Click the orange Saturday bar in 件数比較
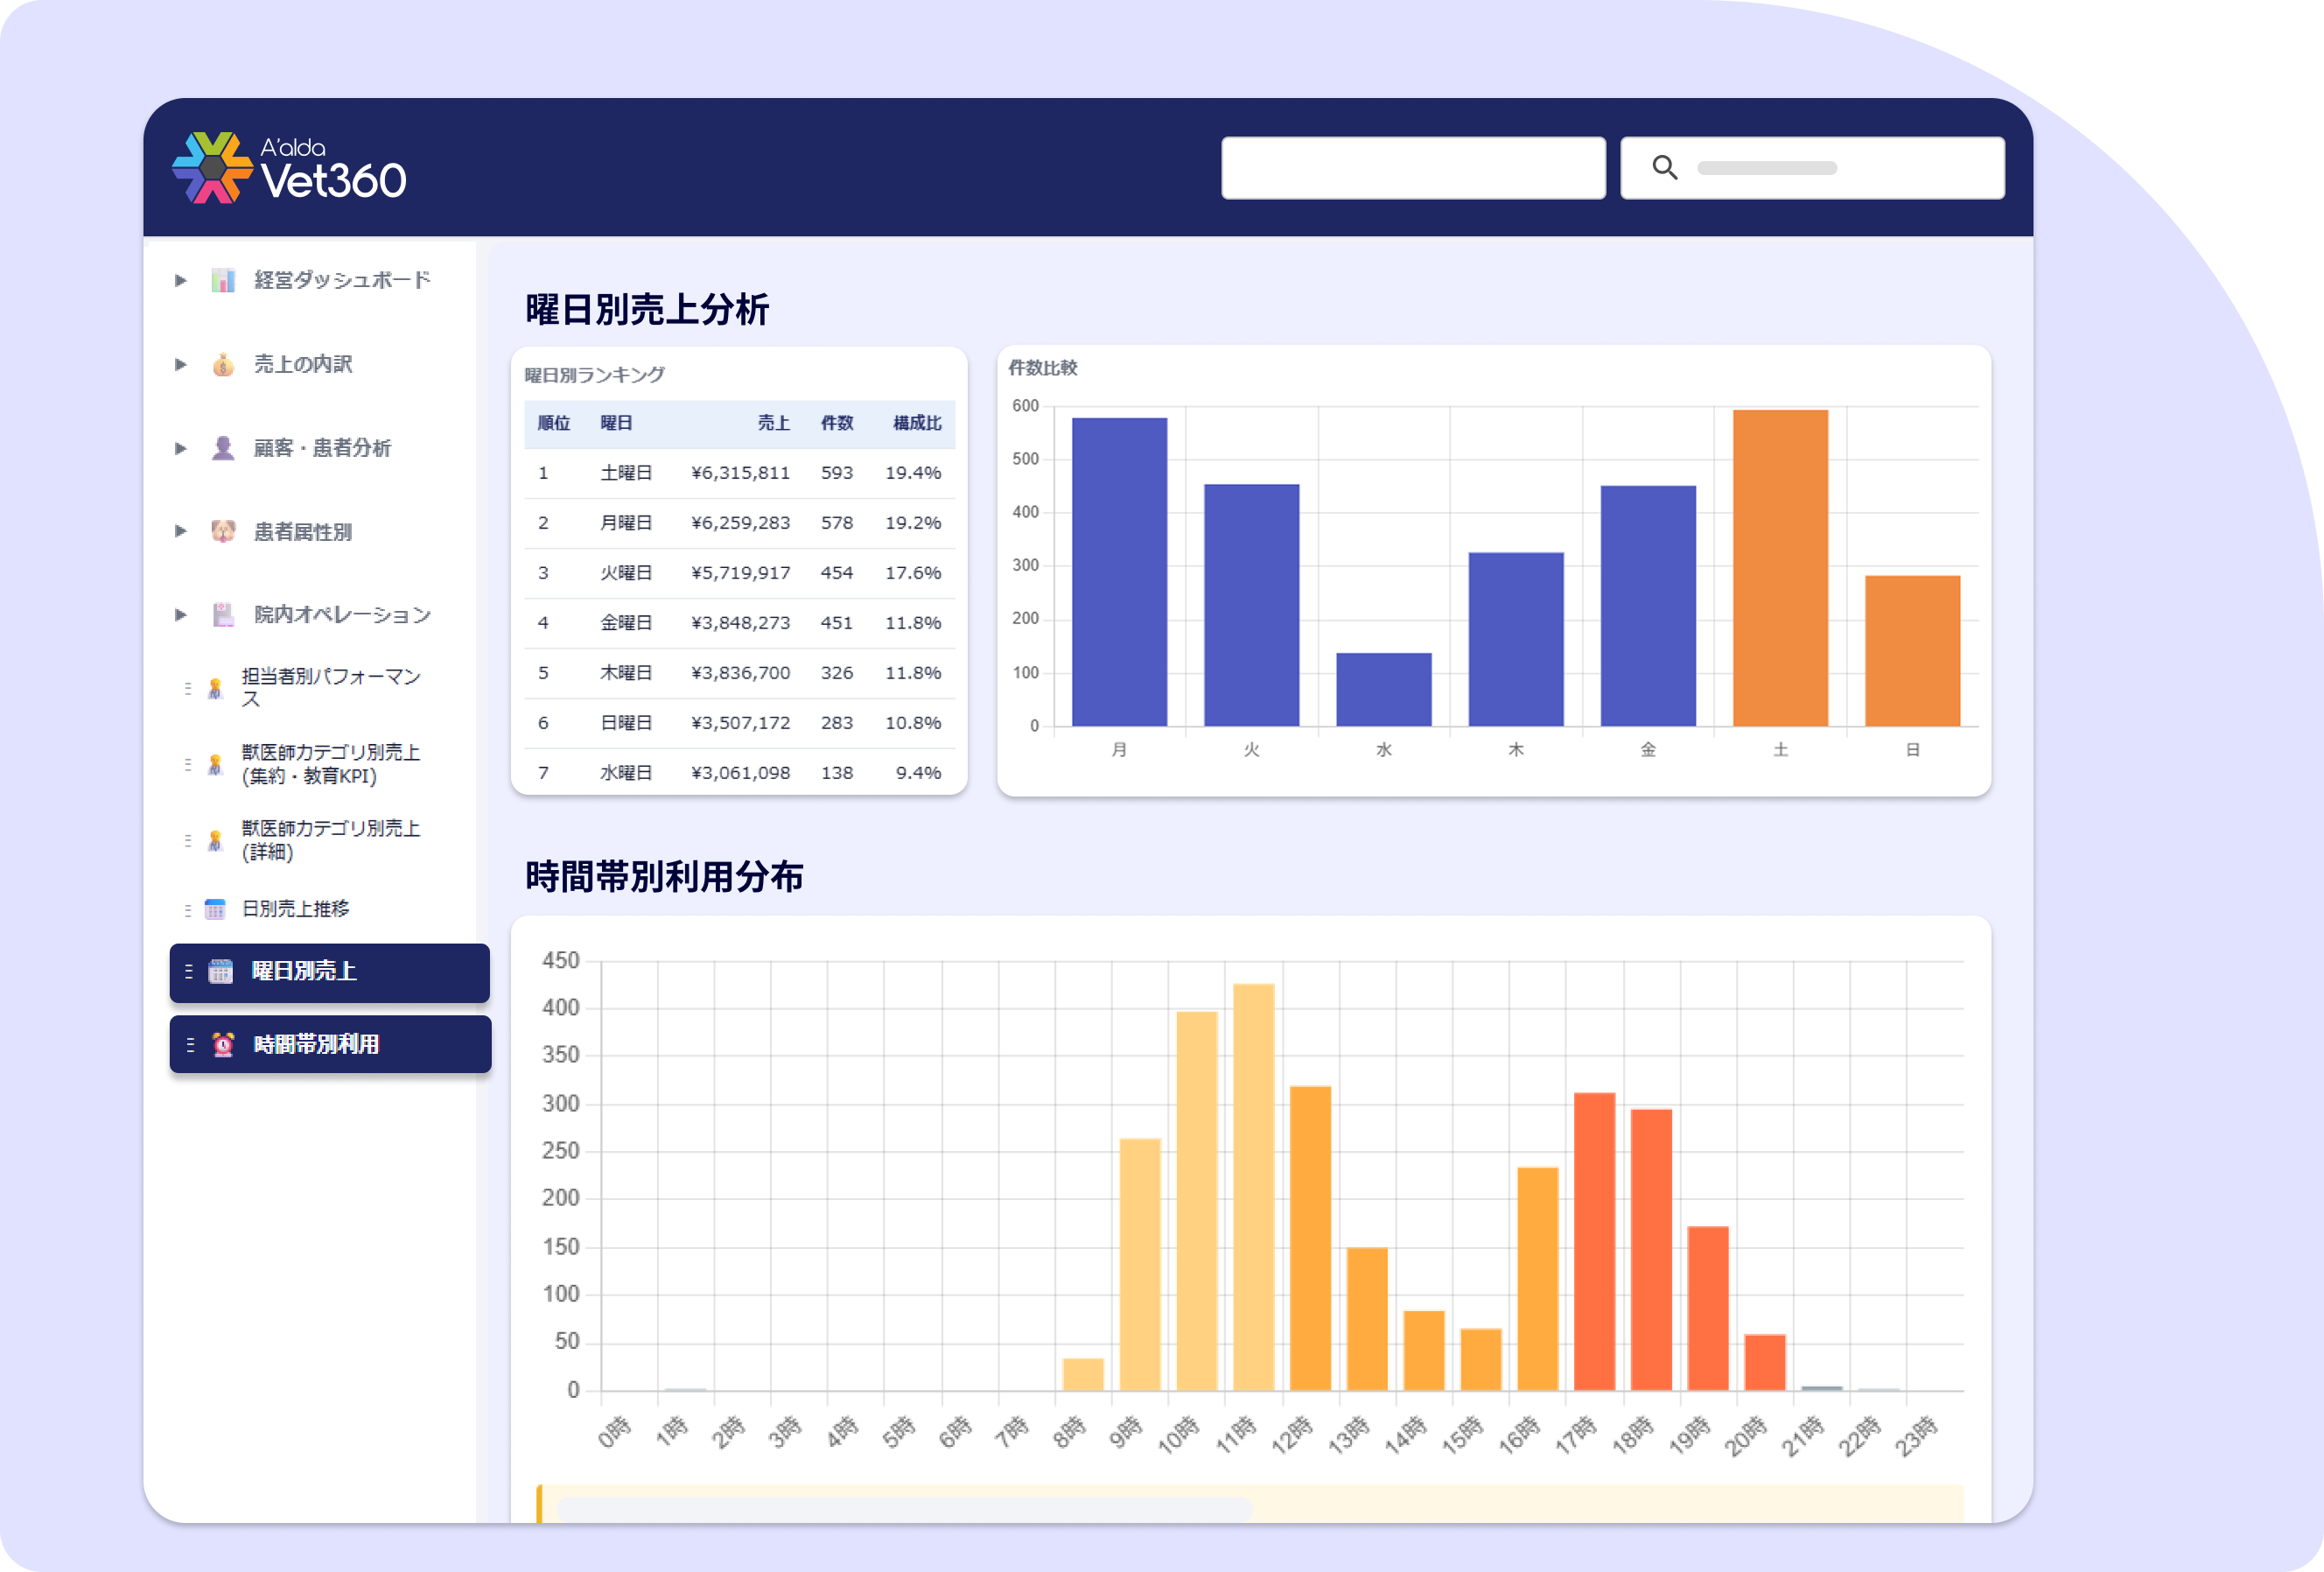Image resolution: width=2324 pixels, height=1572 pixels. pyautogui.click(x=1780, y=568)
